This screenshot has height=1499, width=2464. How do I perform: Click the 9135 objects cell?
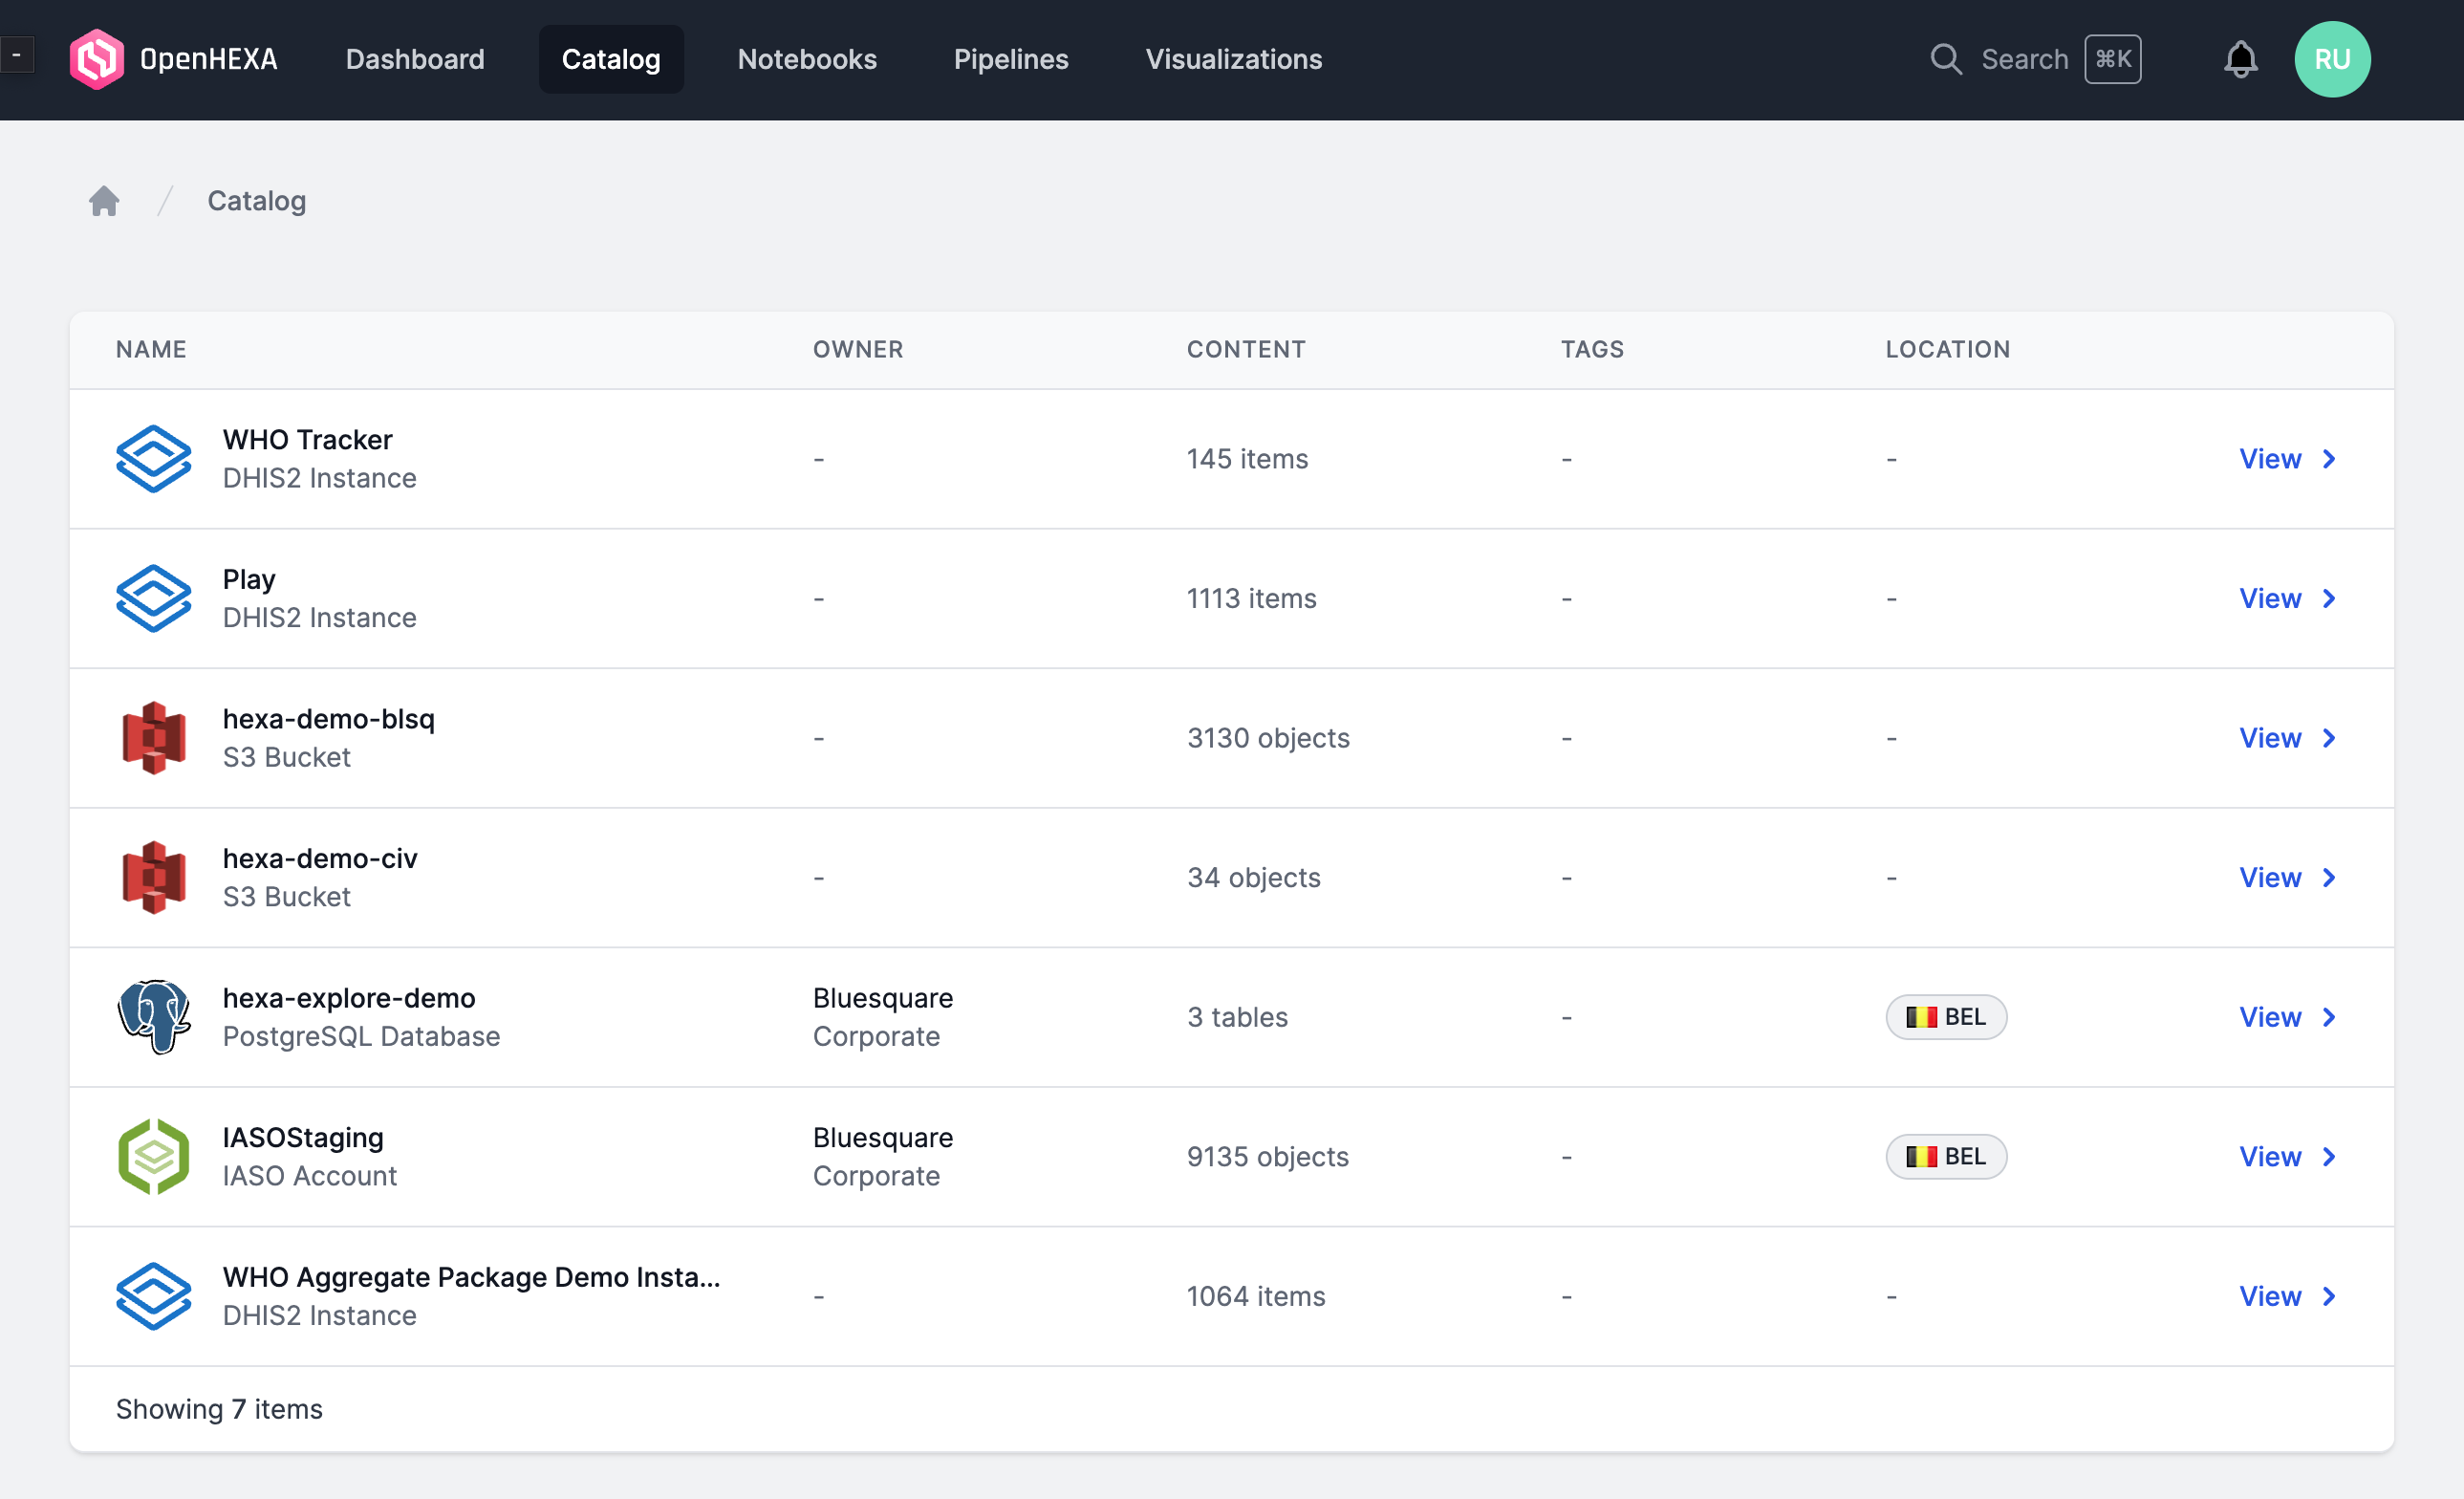1267,1156
